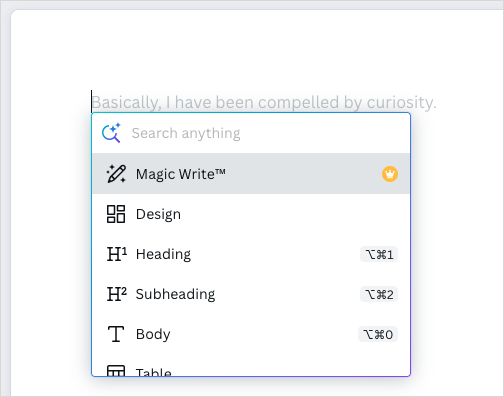Click the blank document area above the text
Screen dimensions: 504x397
(257, 50)
